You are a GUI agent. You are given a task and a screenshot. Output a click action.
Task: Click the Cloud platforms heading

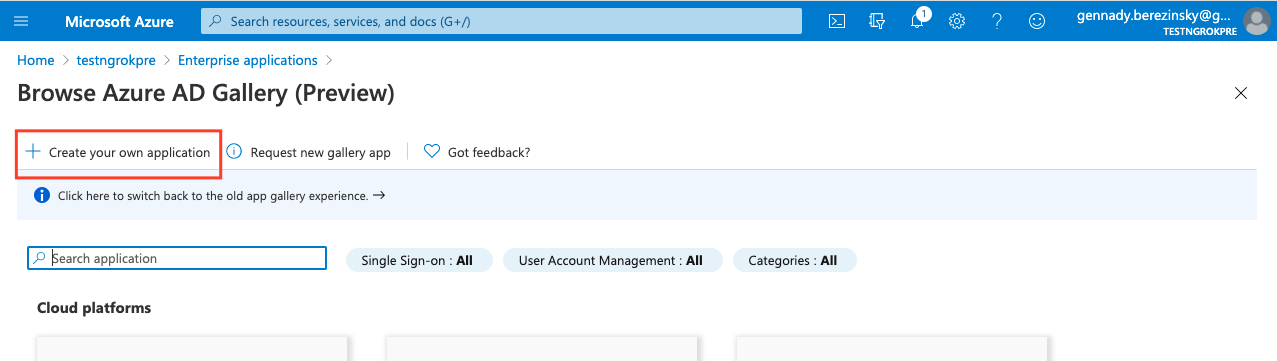click(94, 308)
